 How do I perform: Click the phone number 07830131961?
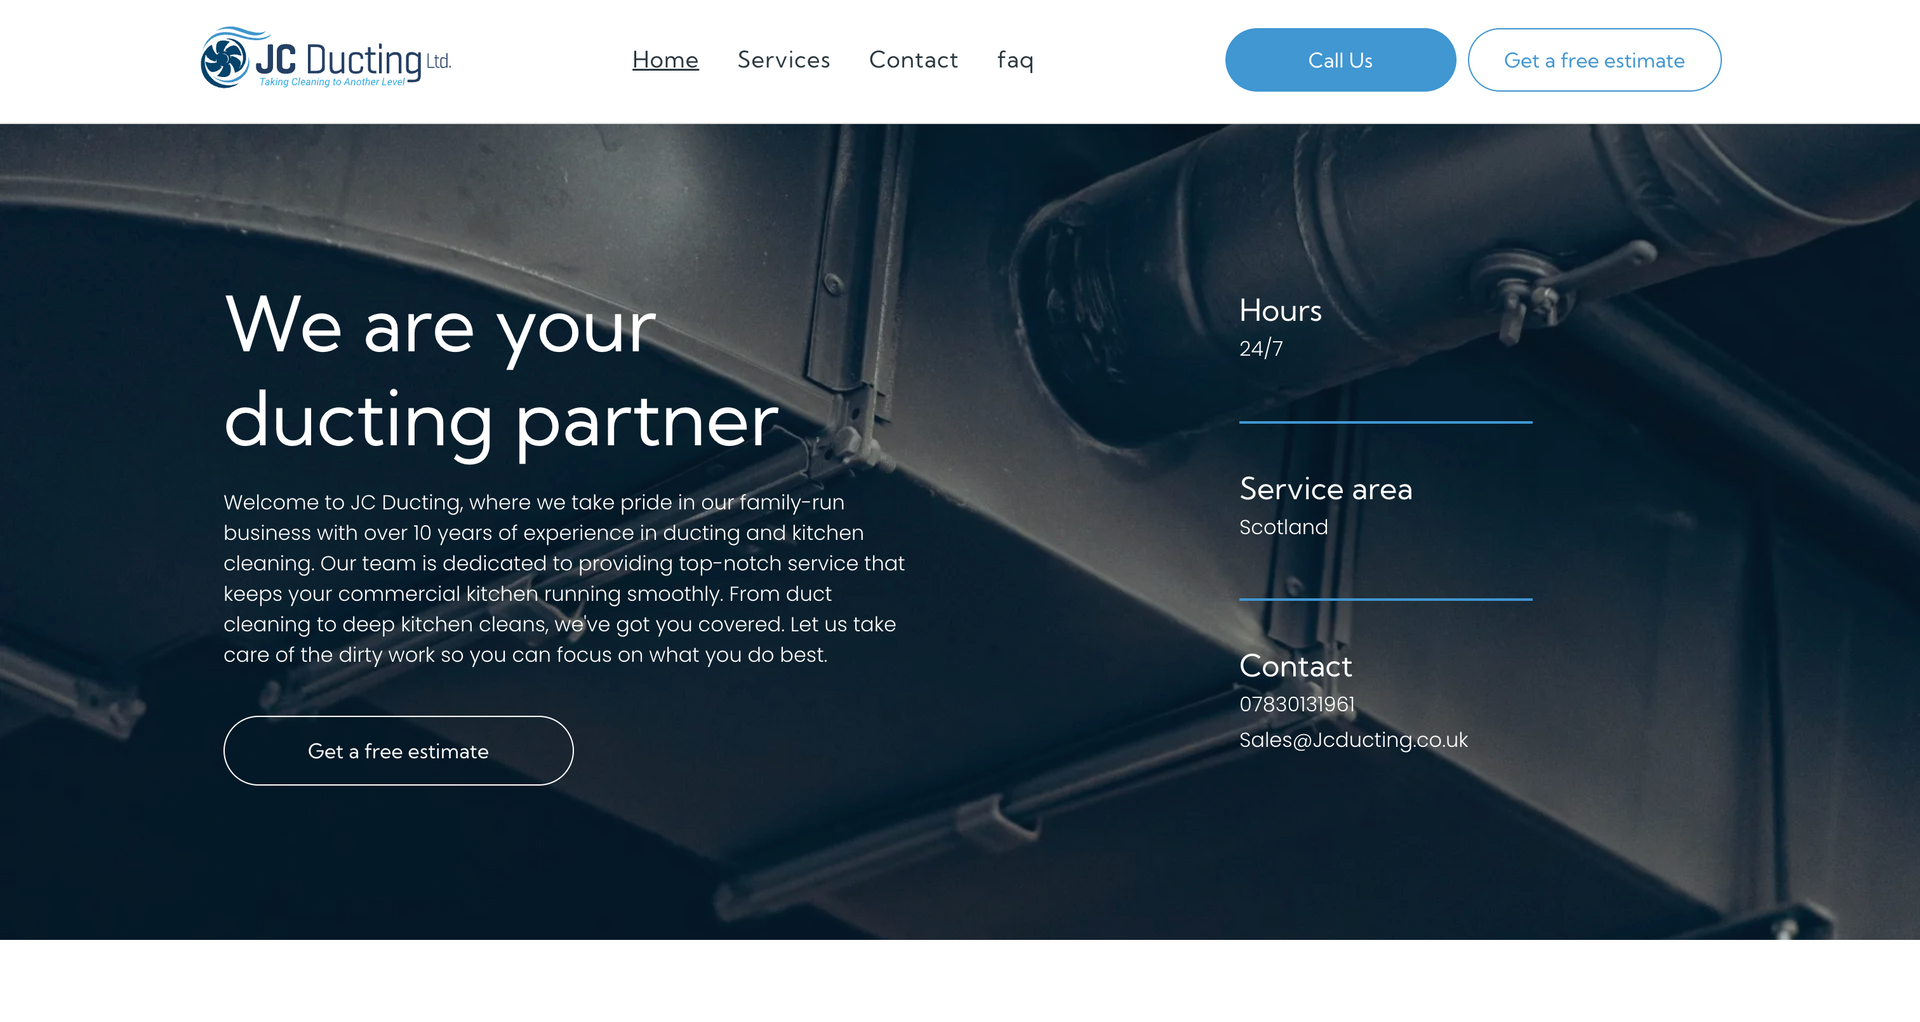(1297, 704)
